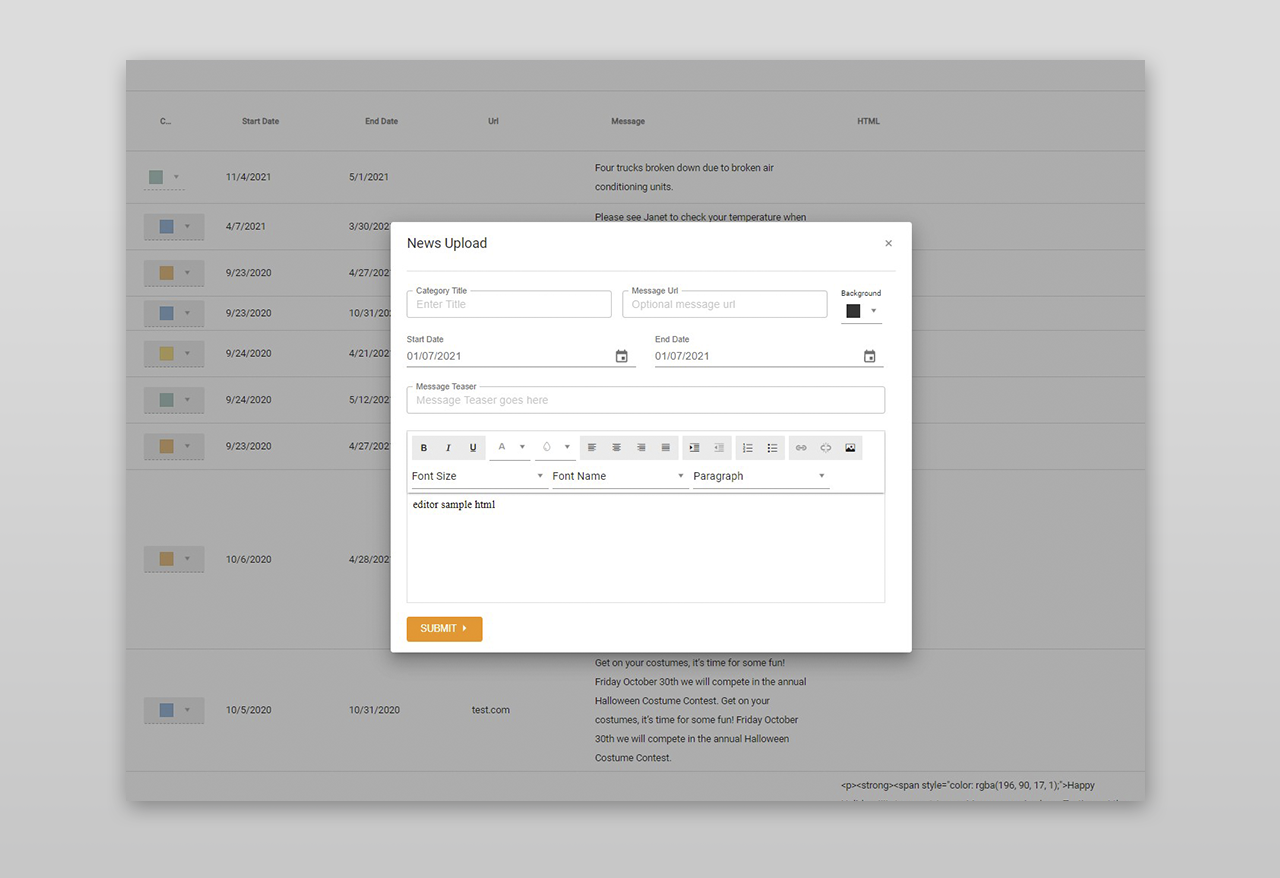Sort by the Url column header
1280x878 pixels.
tap(493, 121)
